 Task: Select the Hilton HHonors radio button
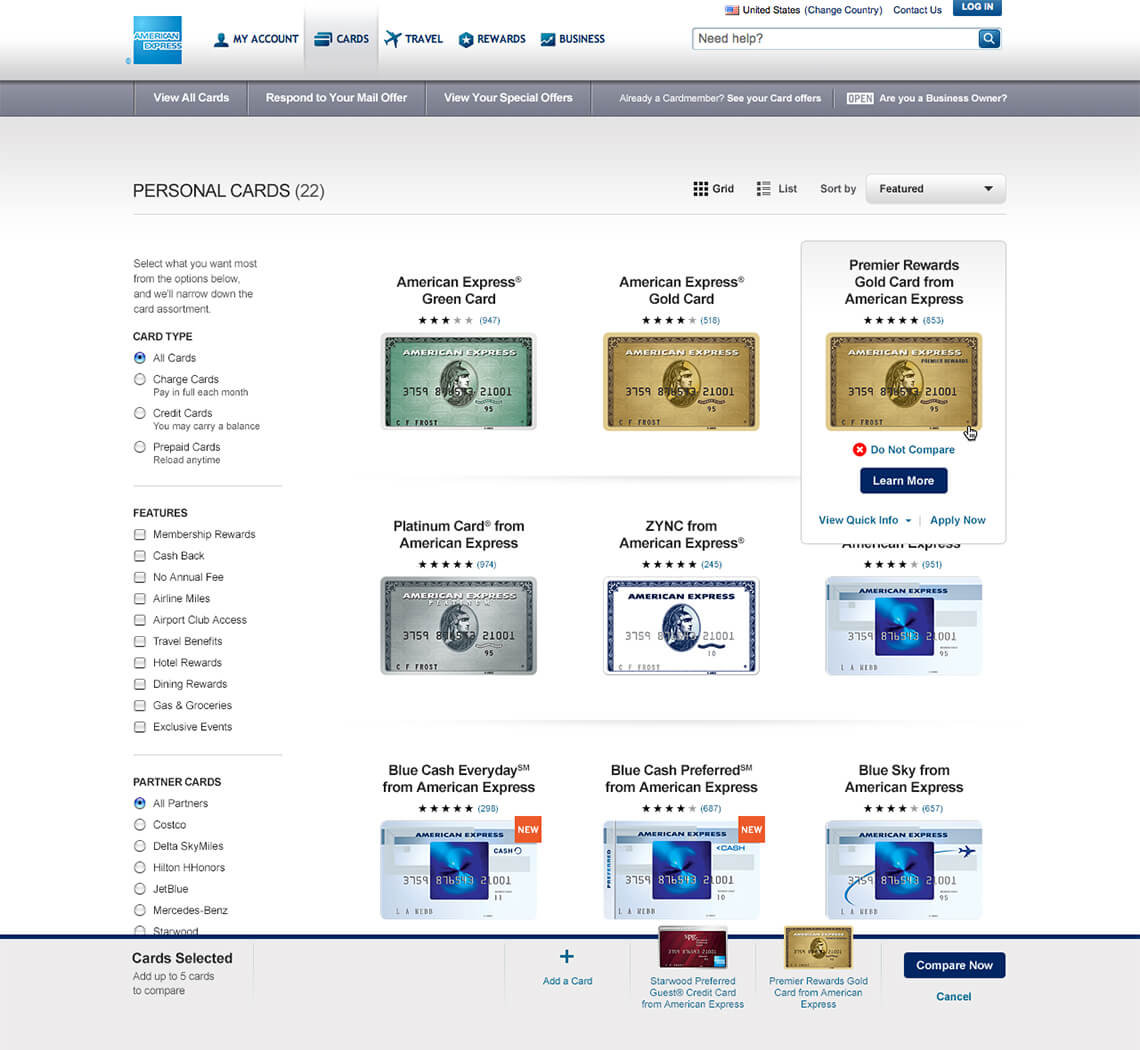[140, 867]
